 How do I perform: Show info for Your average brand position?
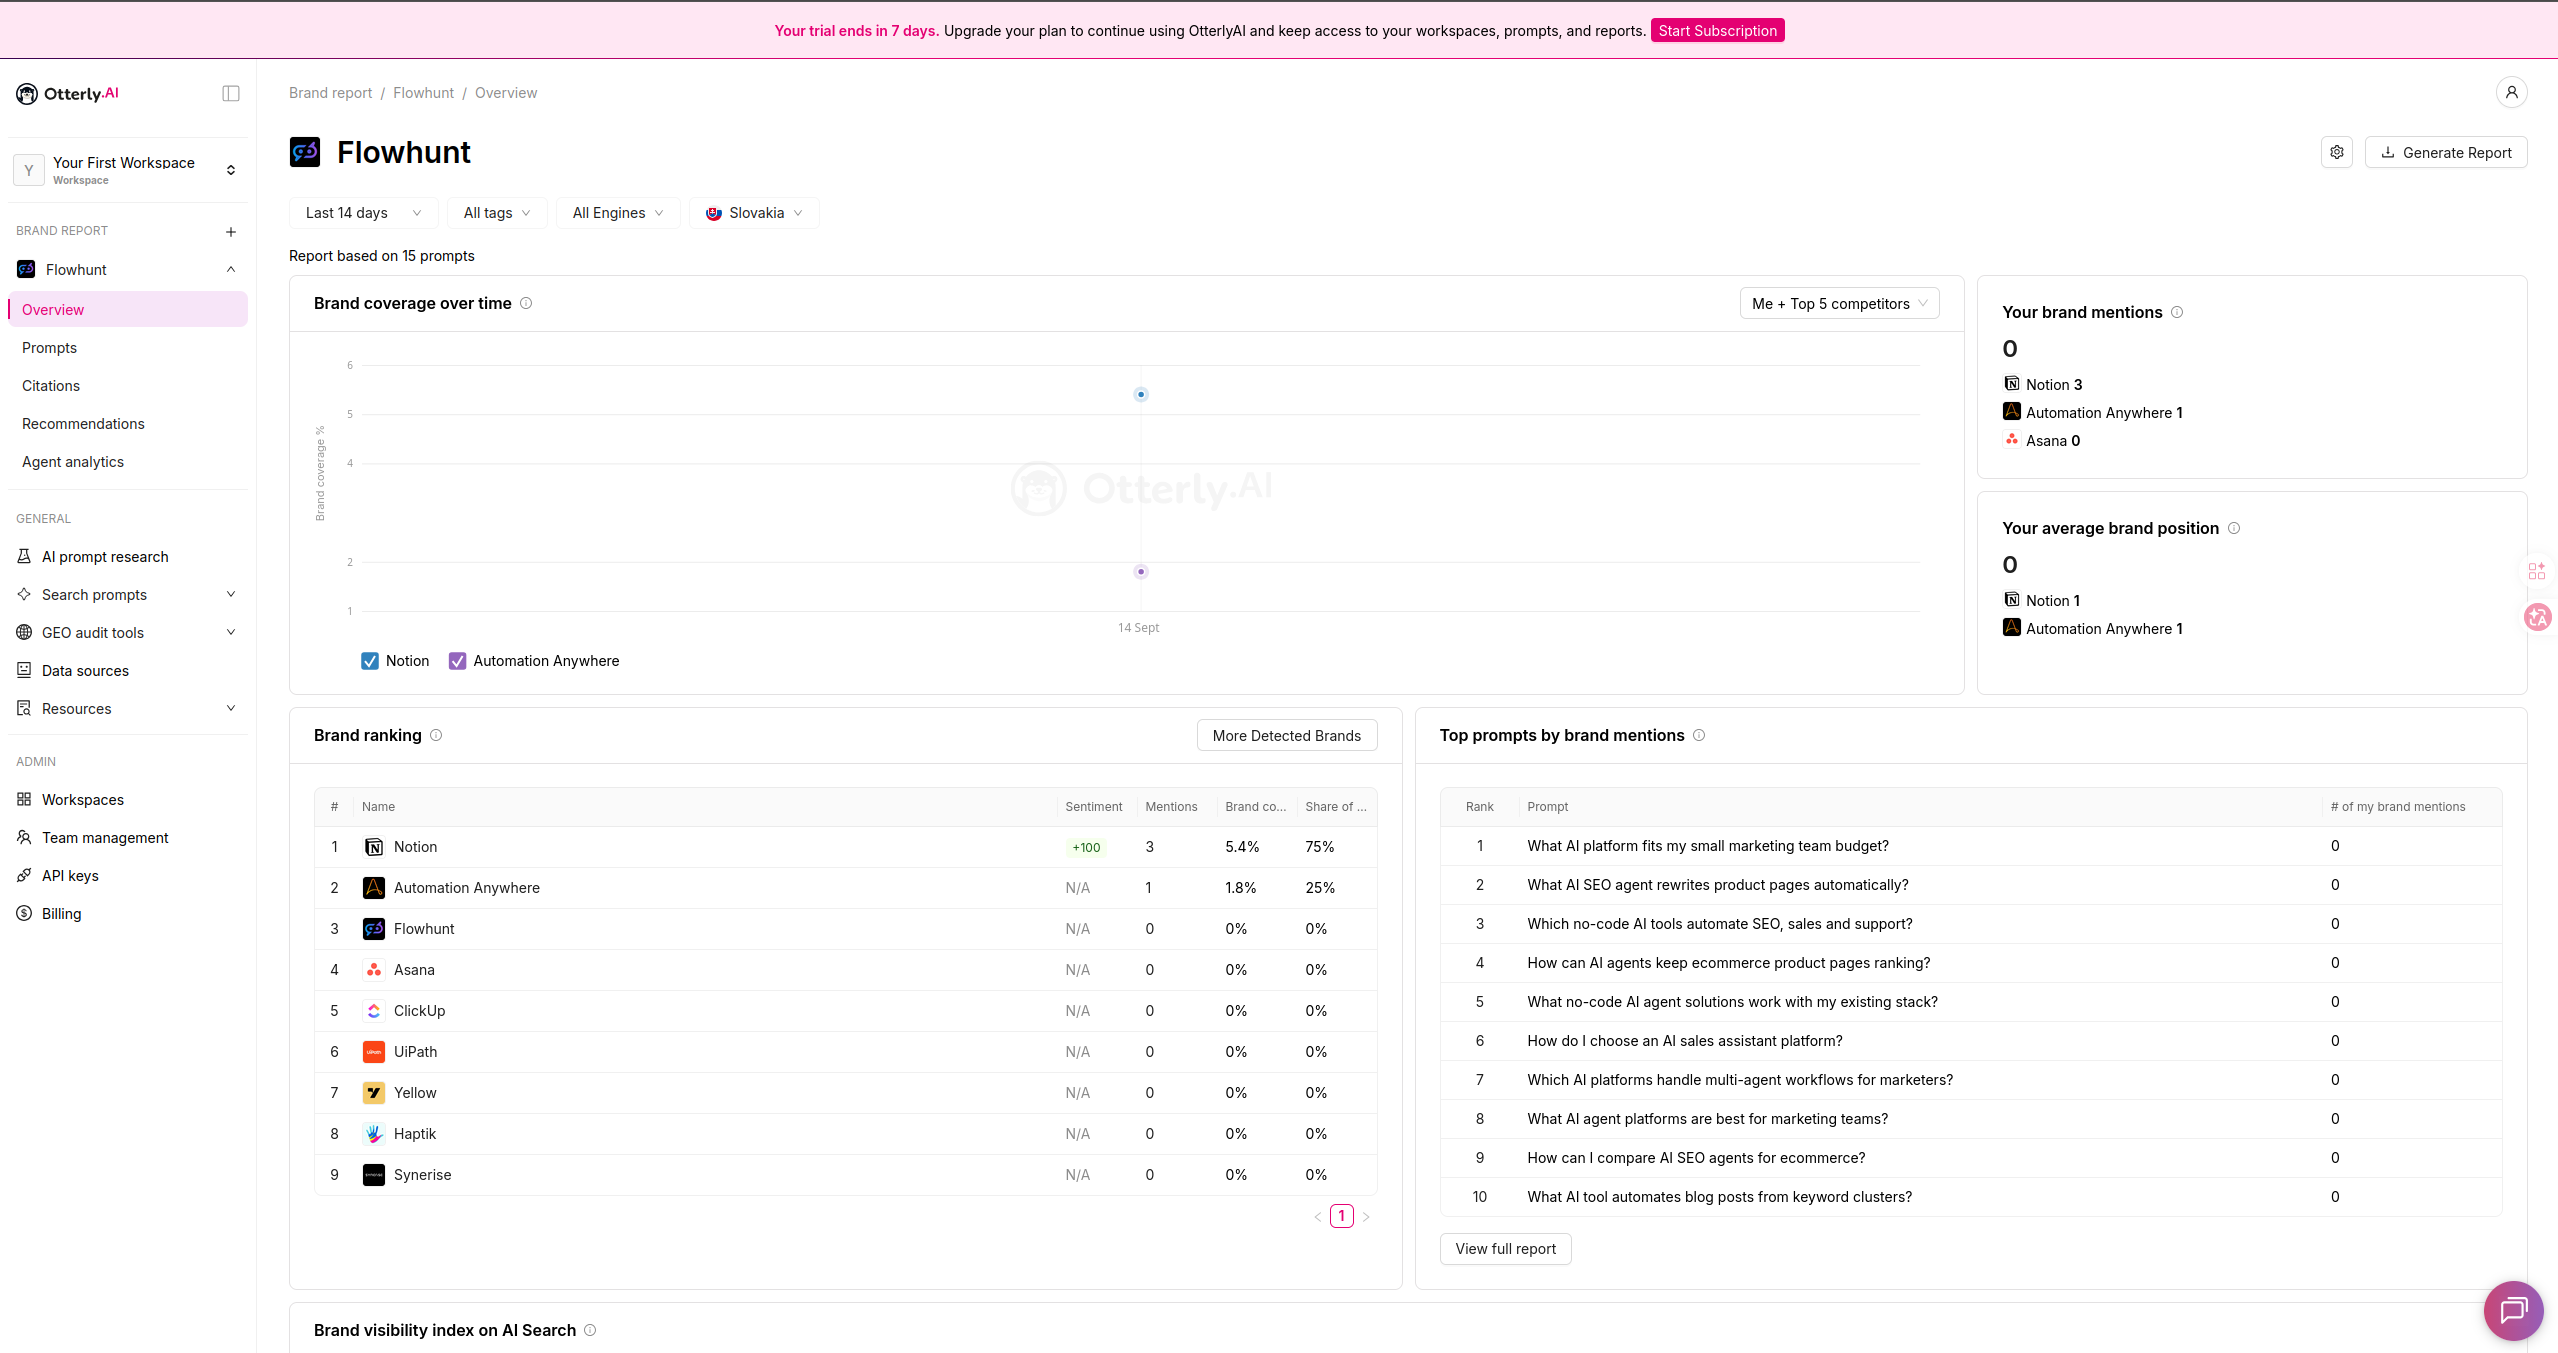pos(2234,528)
